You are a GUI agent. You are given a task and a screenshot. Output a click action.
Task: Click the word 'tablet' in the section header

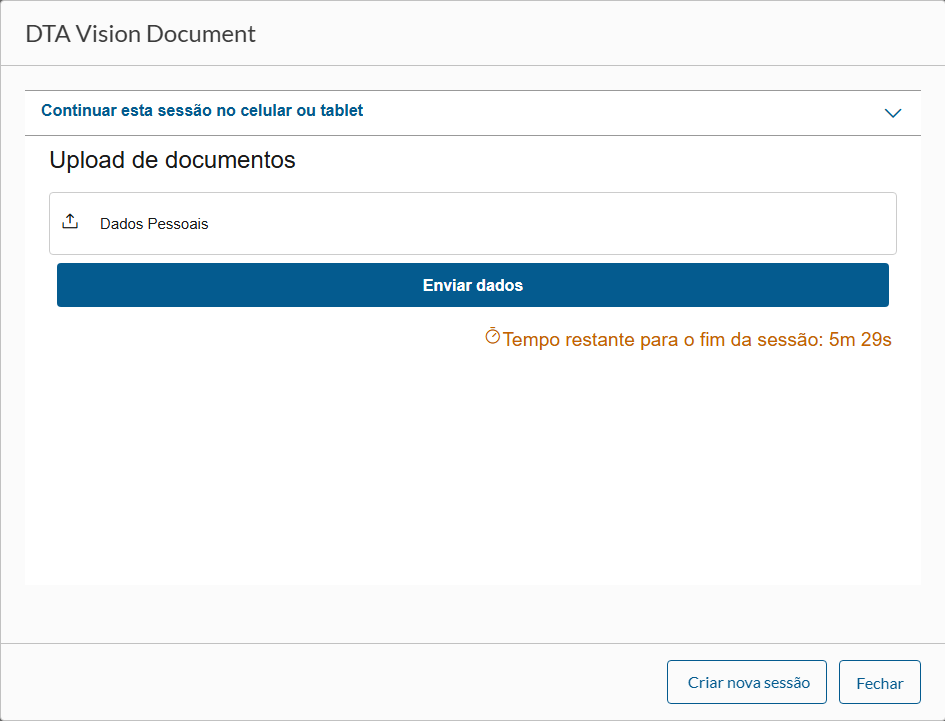[342, 111]
